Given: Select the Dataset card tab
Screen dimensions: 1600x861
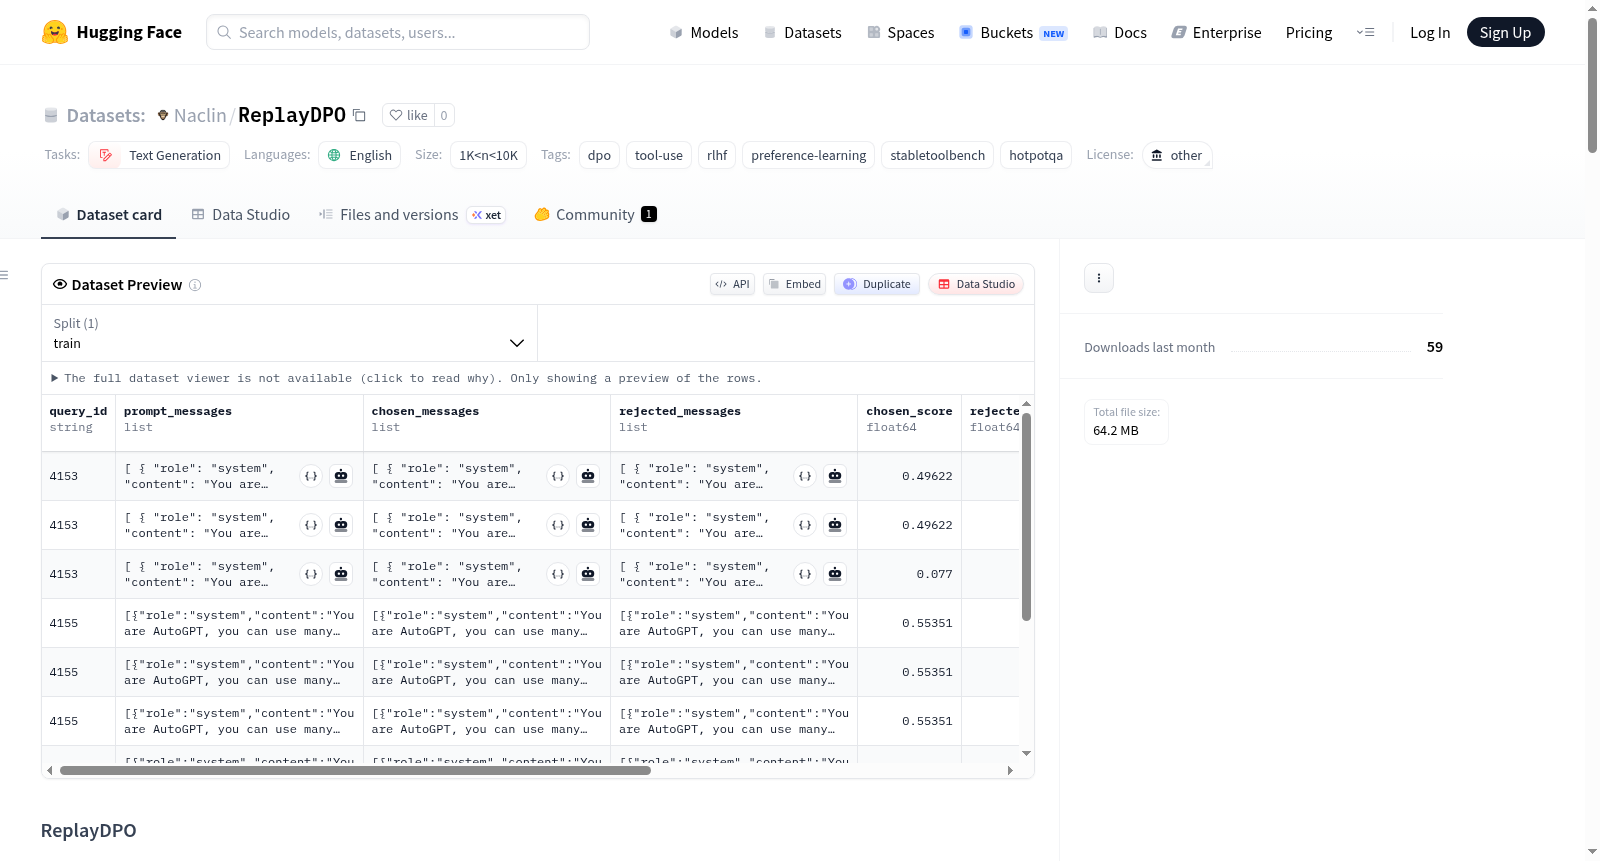Looking at the screenshot, I should (x=109, y=215).
